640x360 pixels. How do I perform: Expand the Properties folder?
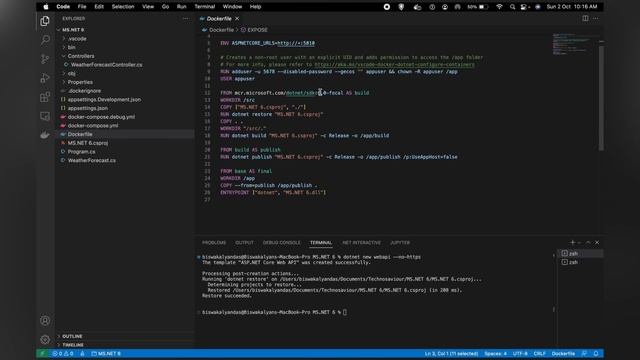(80, 82)
